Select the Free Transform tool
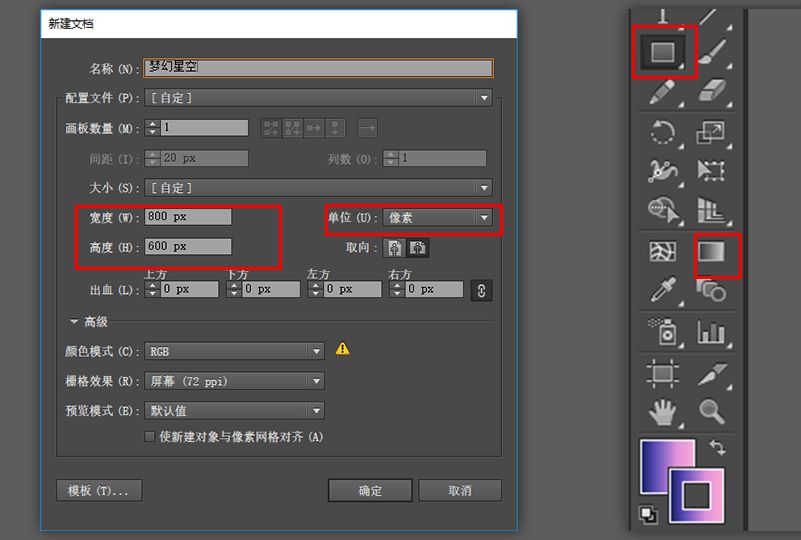The width and height of the screenshot is (801, 540). pyautogui.click(x=711, y=171)
